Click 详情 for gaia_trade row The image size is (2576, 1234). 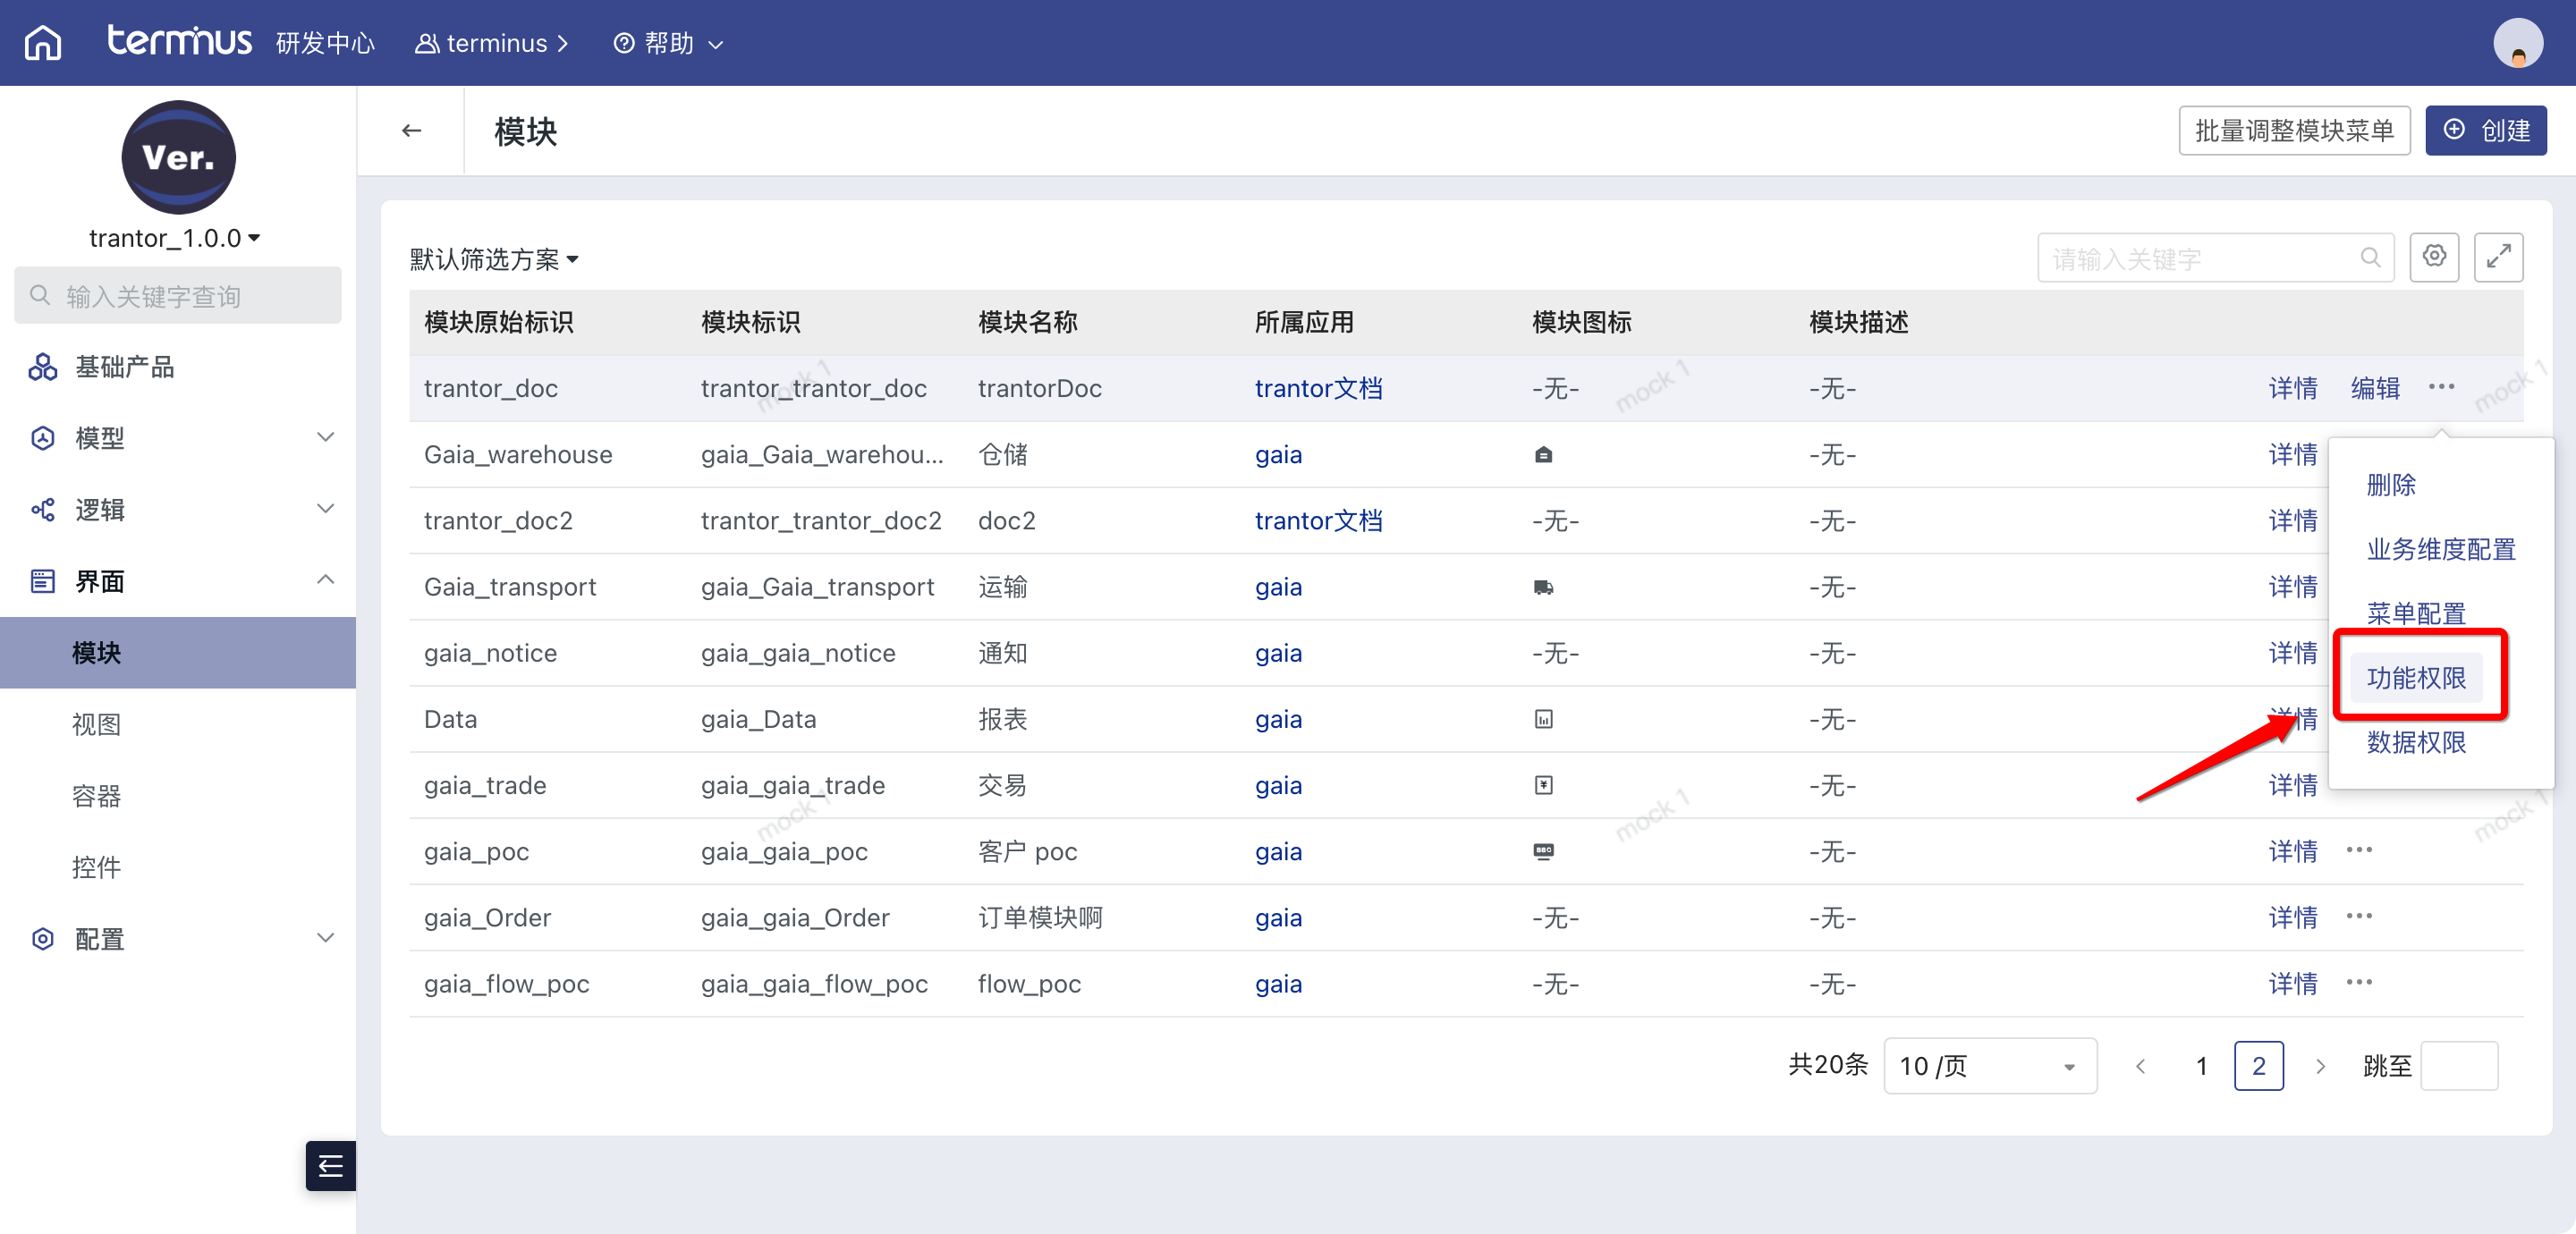pos(2293,785)
